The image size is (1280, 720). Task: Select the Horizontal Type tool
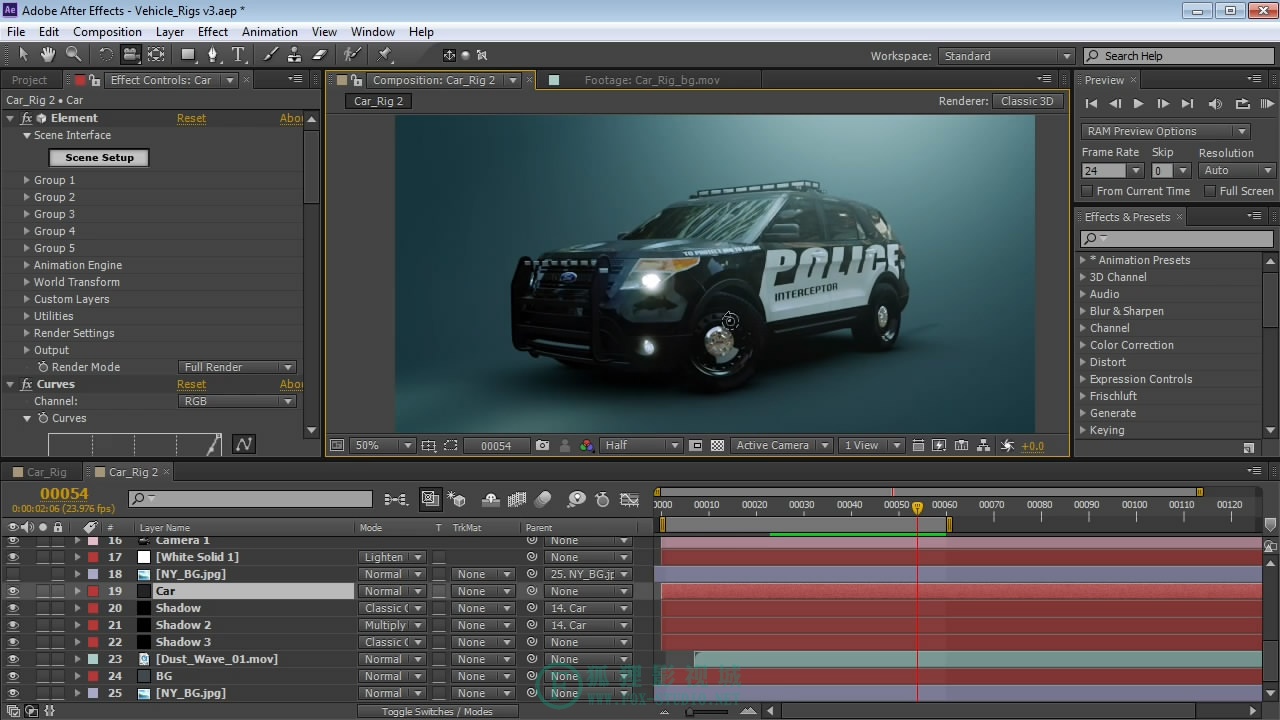tap(238, 55)
